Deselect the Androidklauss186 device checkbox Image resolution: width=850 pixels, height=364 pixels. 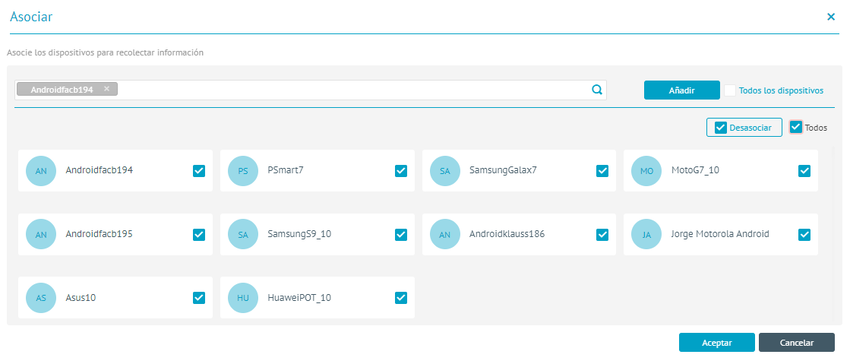click(x=603, y=234)
